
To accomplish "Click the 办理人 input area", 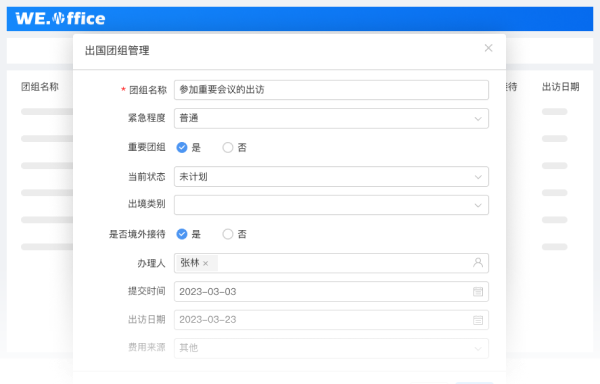I will 331,263.
